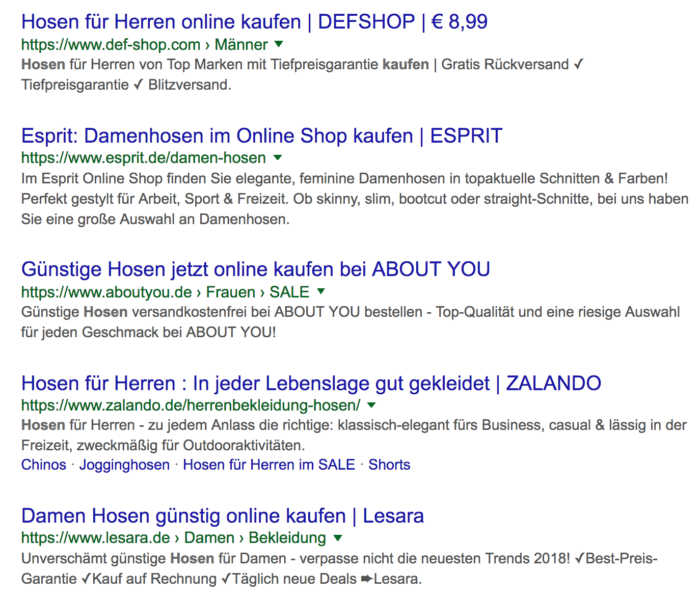
Task: Click the Esprit snippet starting 'Im Esprit Online Shop'
Action: [355, 199]
